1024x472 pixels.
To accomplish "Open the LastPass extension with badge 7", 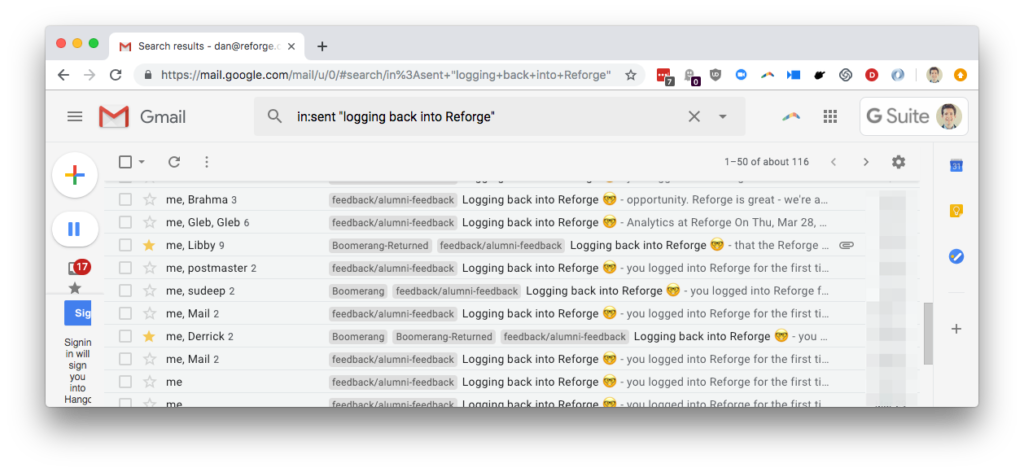I will click(x=664, y=76).
